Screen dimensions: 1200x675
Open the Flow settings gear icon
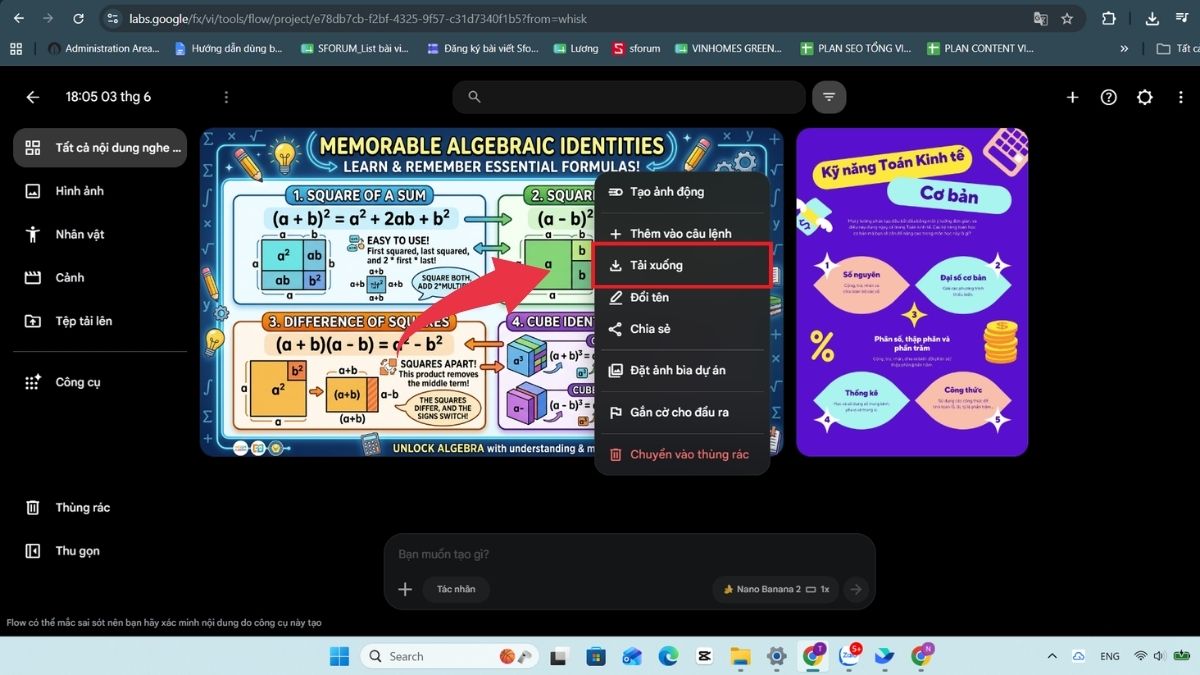click(x=1144, y=97)
